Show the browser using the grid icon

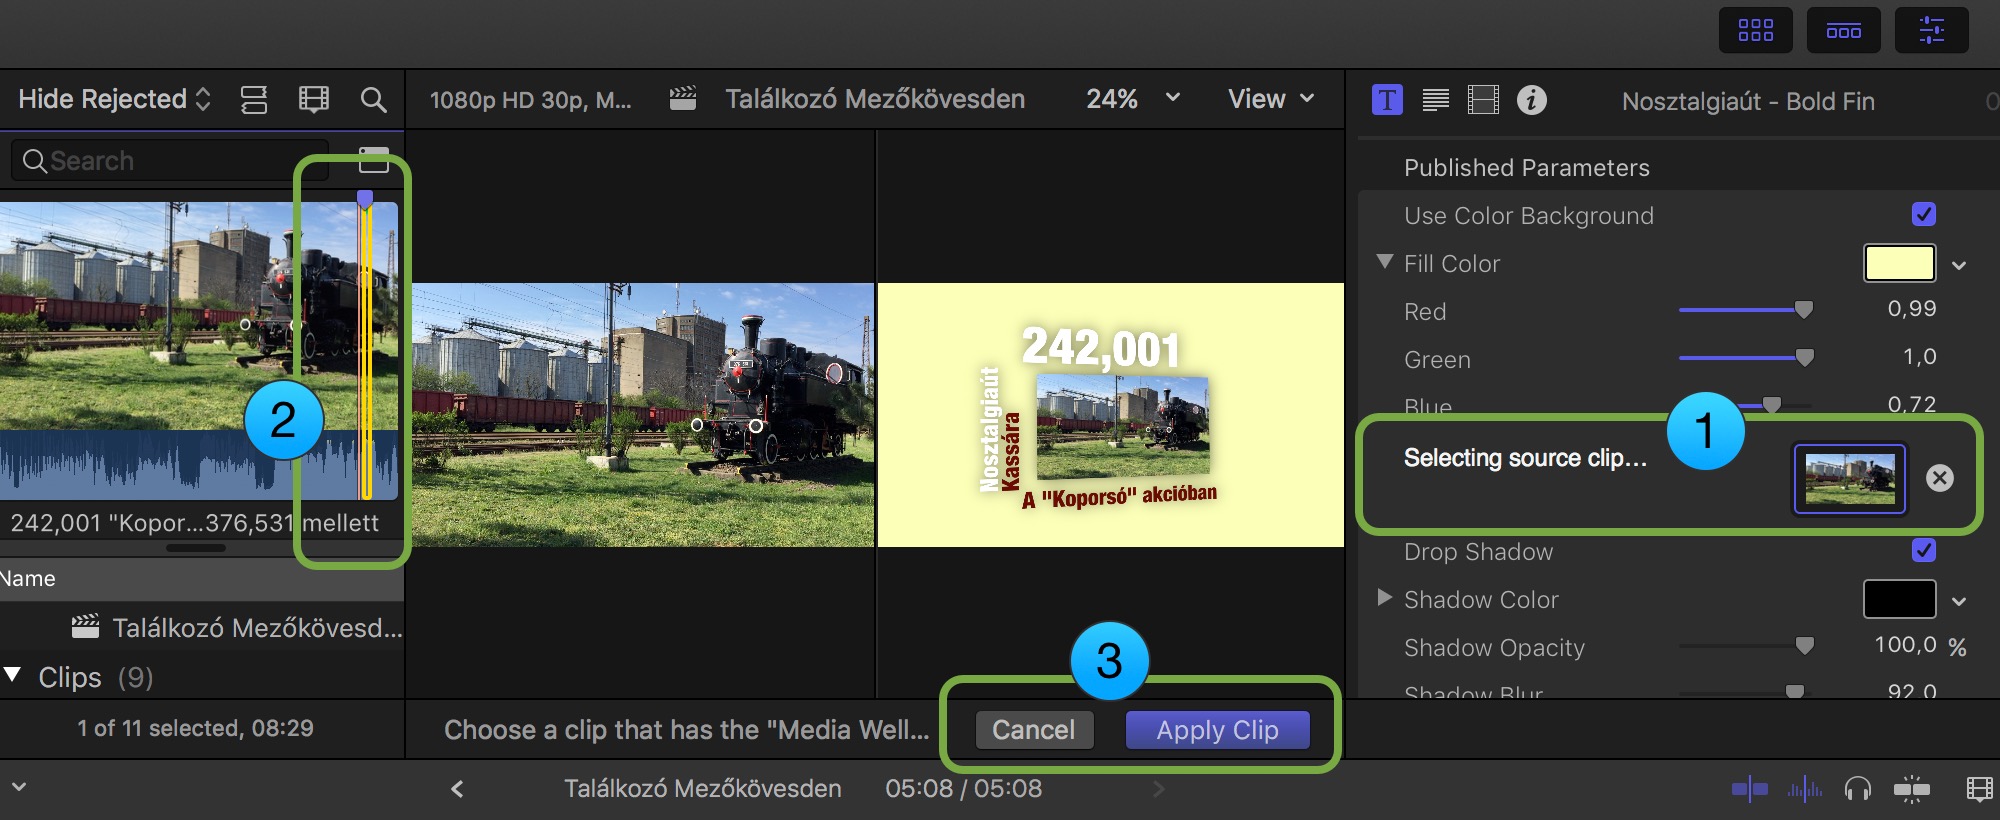point(1755,30)
